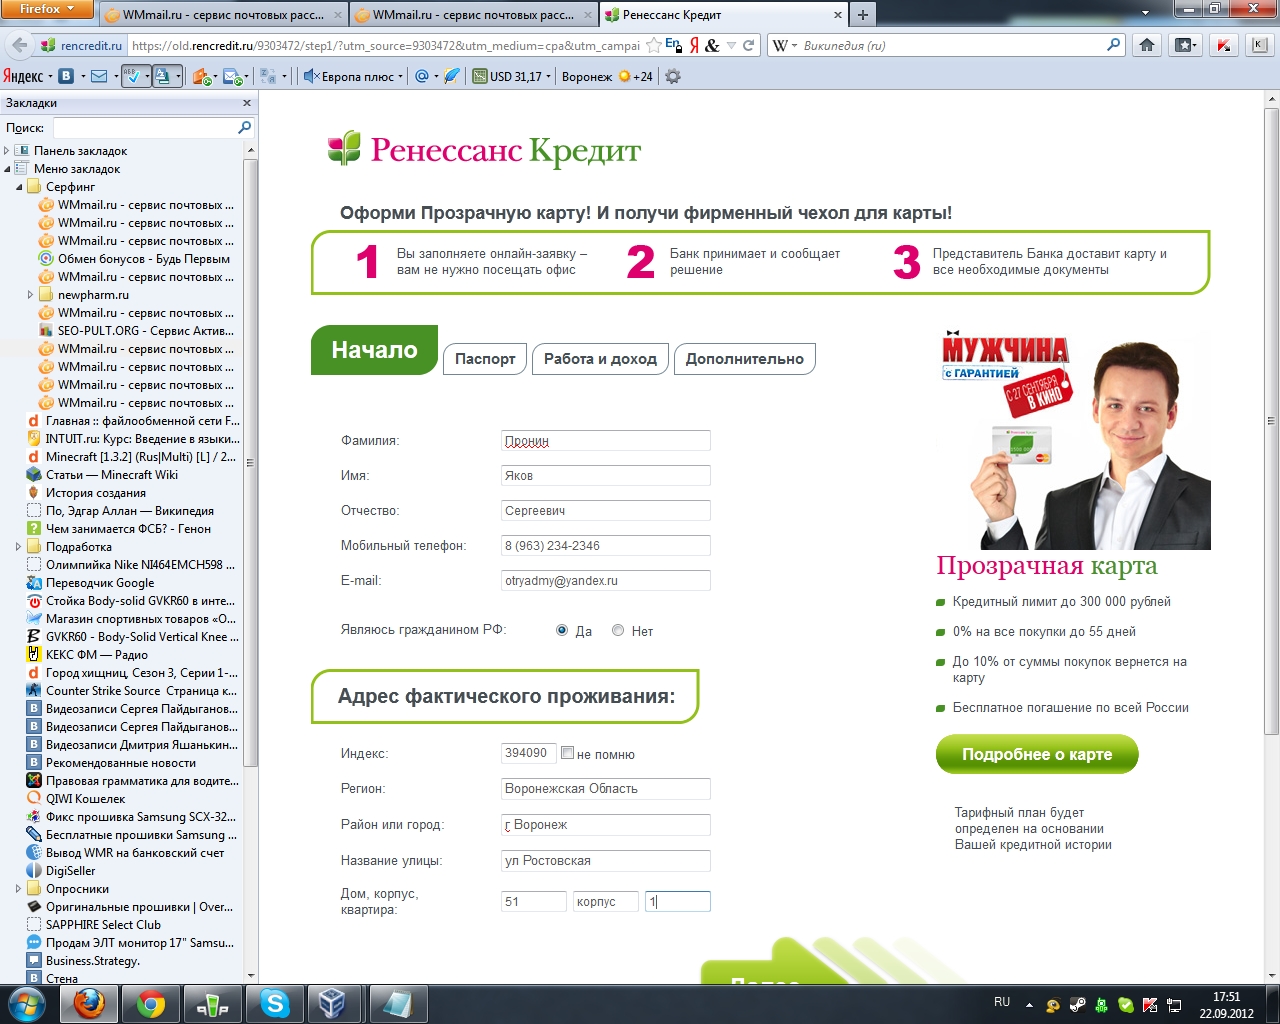The width and height of the screenshot is (1280, 1024).
Task: Click the Ренессанс Кредит logo
Action: [484, 150]
